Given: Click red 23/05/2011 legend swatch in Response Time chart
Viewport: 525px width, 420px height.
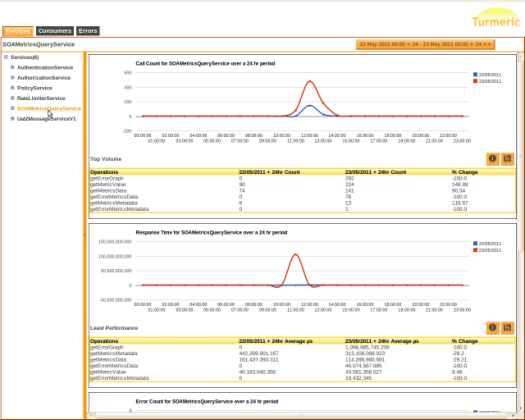Looking at the screenshot, I should coord(475,250).
